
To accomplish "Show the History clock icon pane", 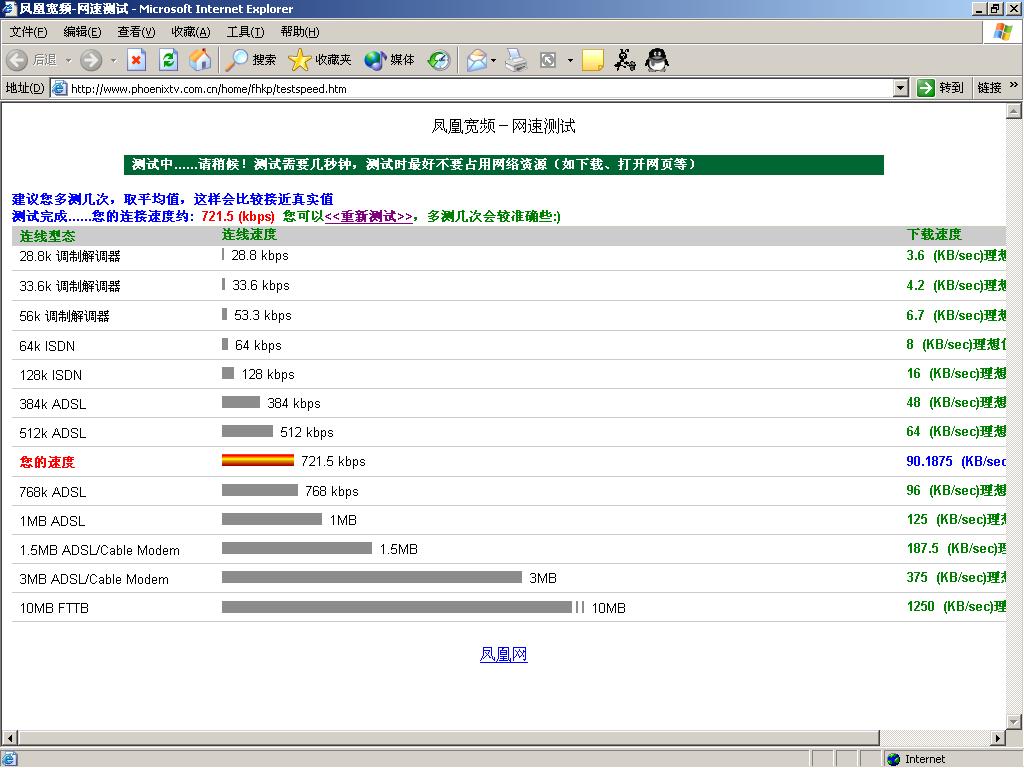I will click(439, 60).
